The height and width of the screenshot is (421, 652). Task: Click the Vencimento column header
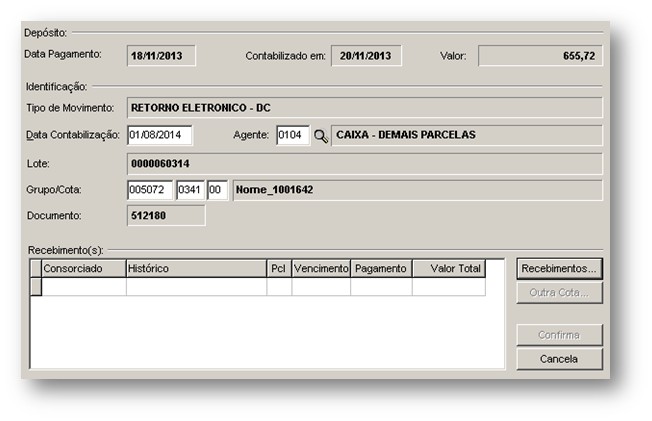(321, 269)
